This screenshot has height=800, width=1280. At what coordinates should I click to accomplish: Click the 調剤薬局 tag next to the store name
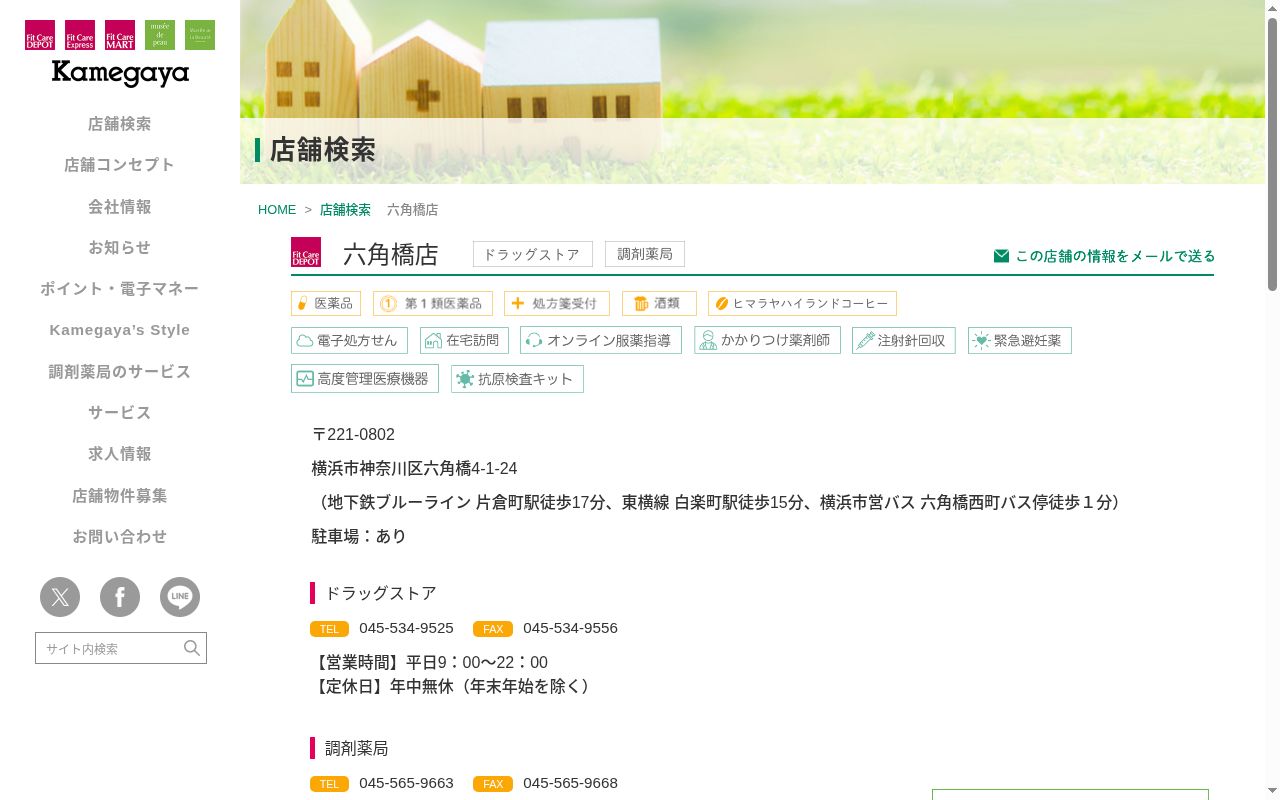pos(645,254)
